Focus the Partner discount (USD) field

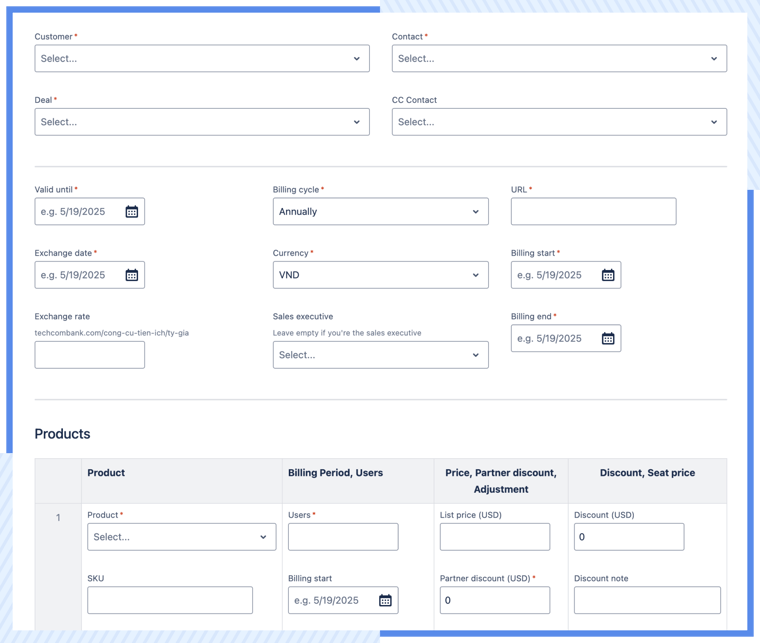coord(495,600)
